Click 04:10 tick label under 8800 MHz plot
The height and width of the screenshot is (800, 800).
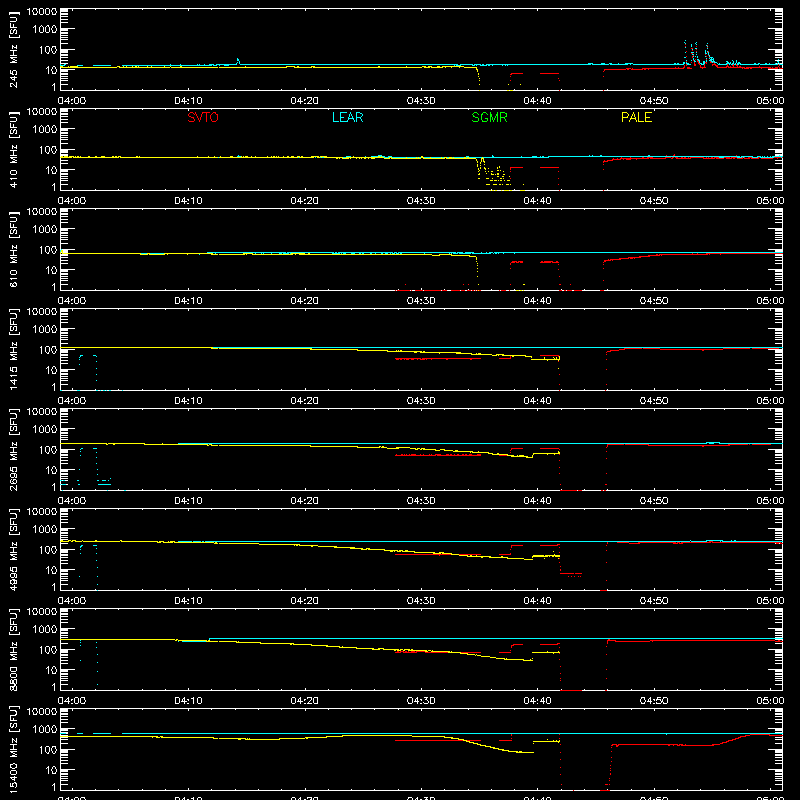tap(188, 701)
